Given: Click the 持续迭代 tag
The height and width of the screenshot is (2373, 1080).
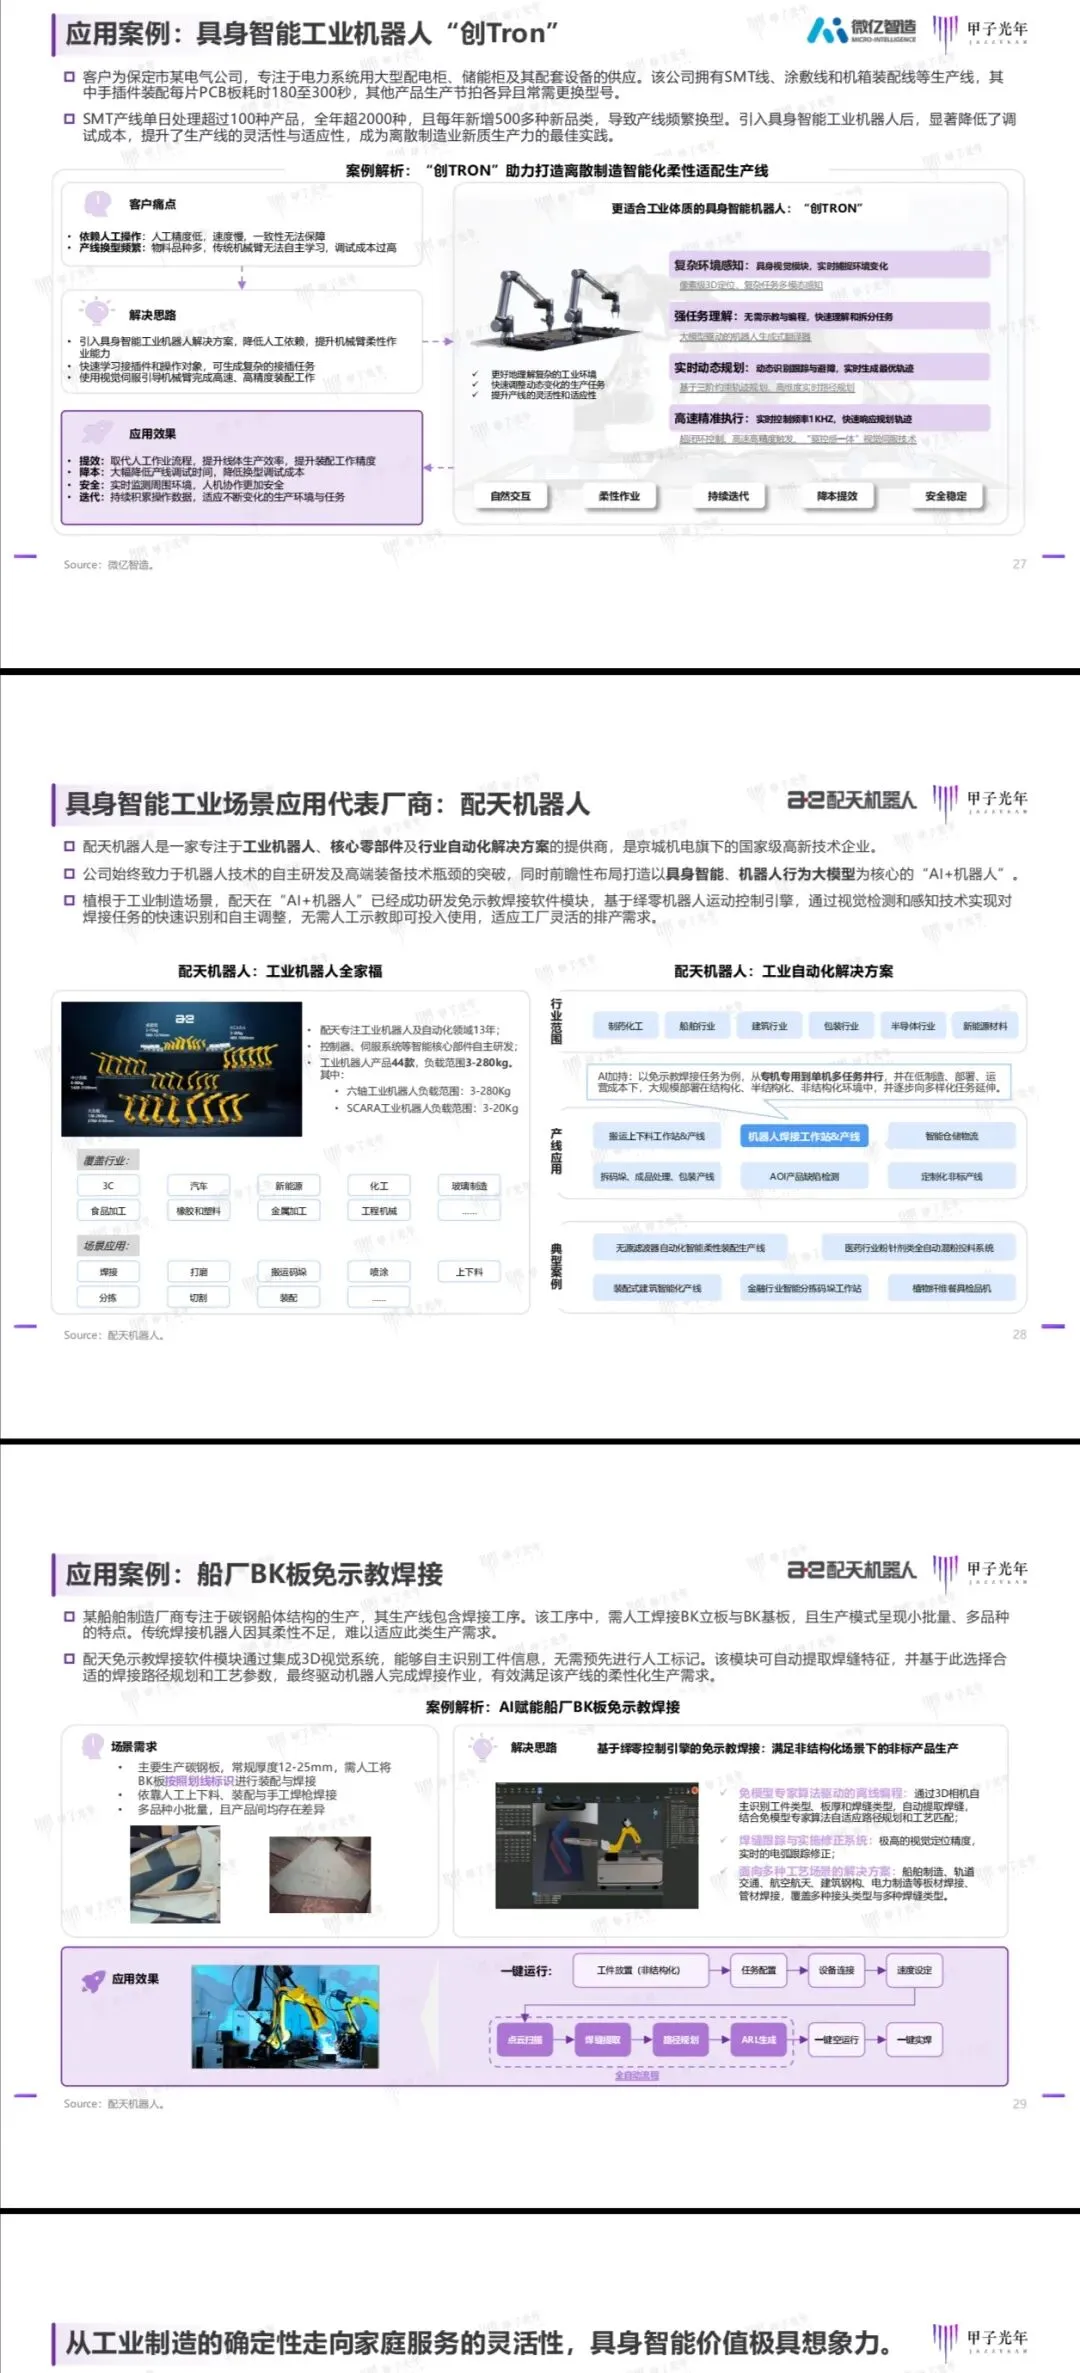Looking at the screenshot, I should (728, 496).
